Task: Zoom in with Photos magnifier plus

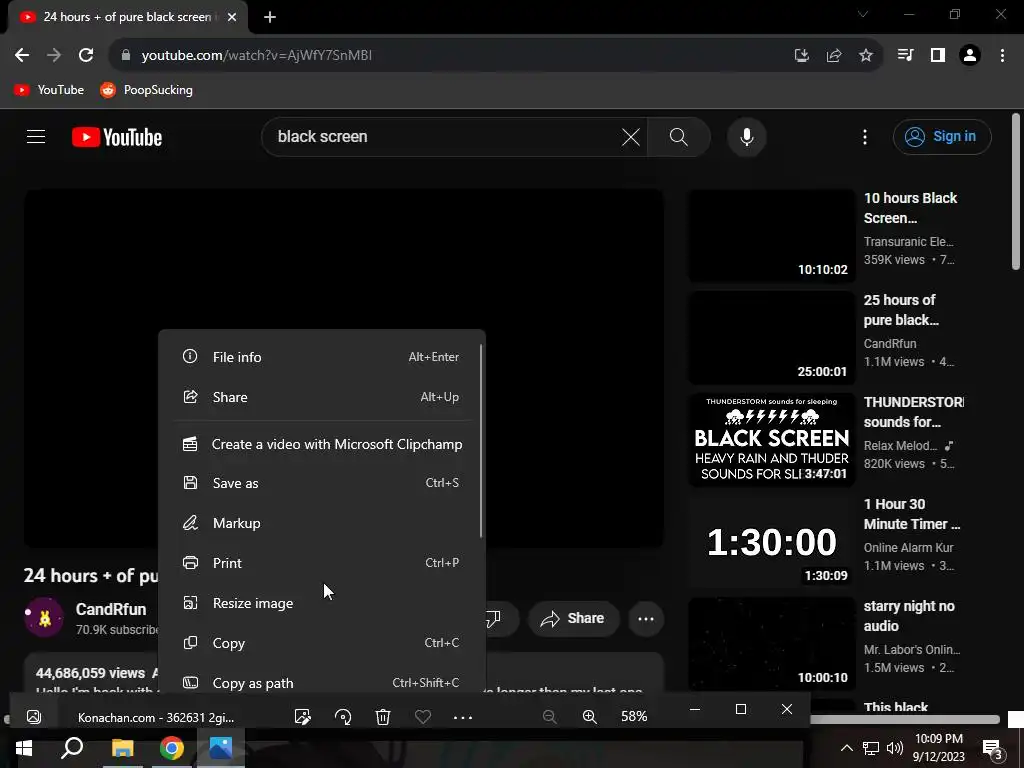Action: (590, 717)
